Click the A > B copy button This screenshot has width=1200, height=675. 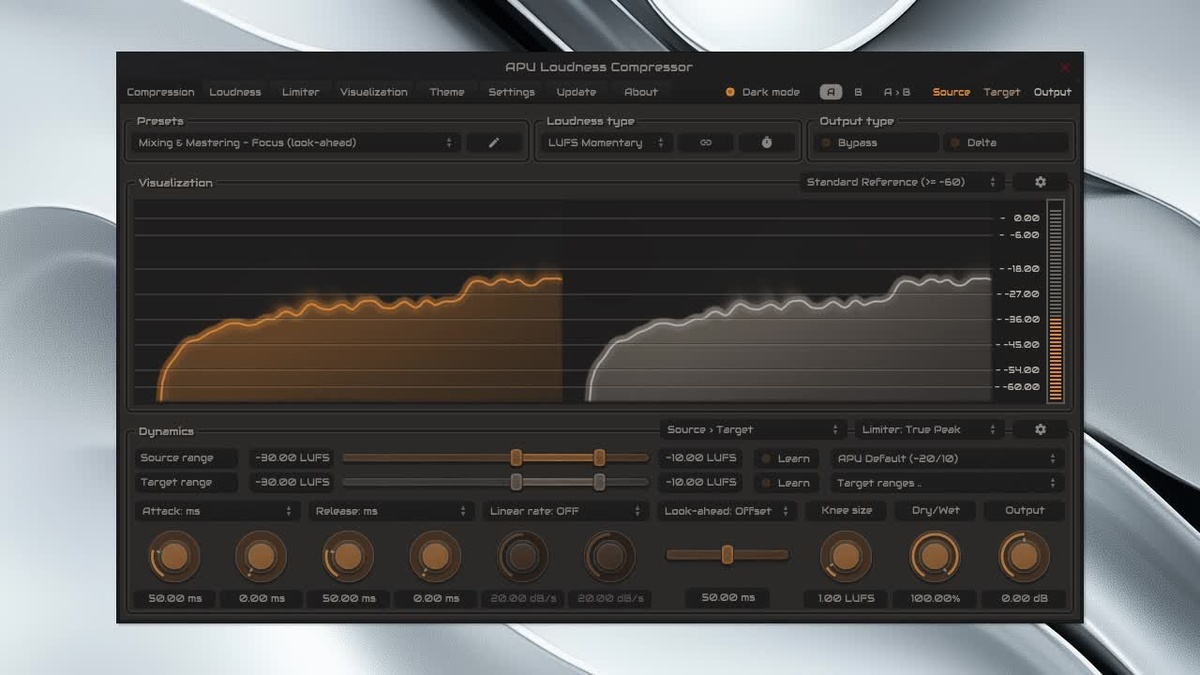896,92
